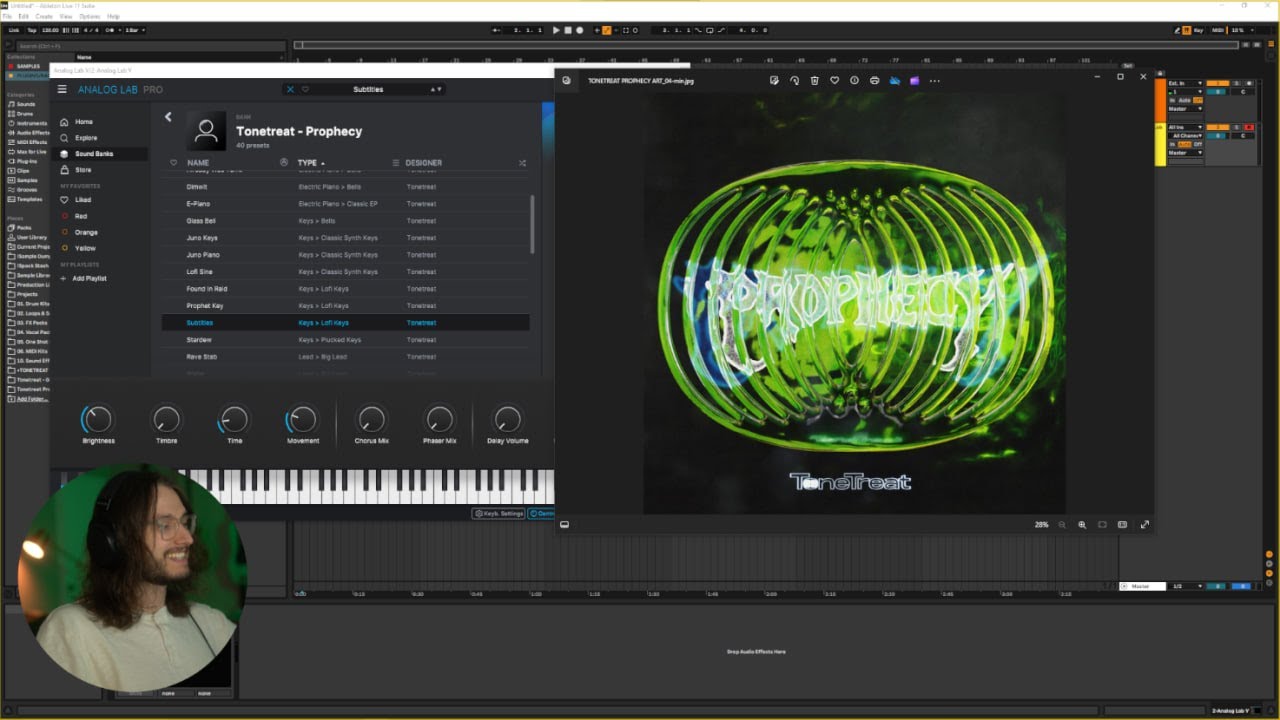Sort presets by the TYPE column
The image size is (1280, 720).
[311, 162]
